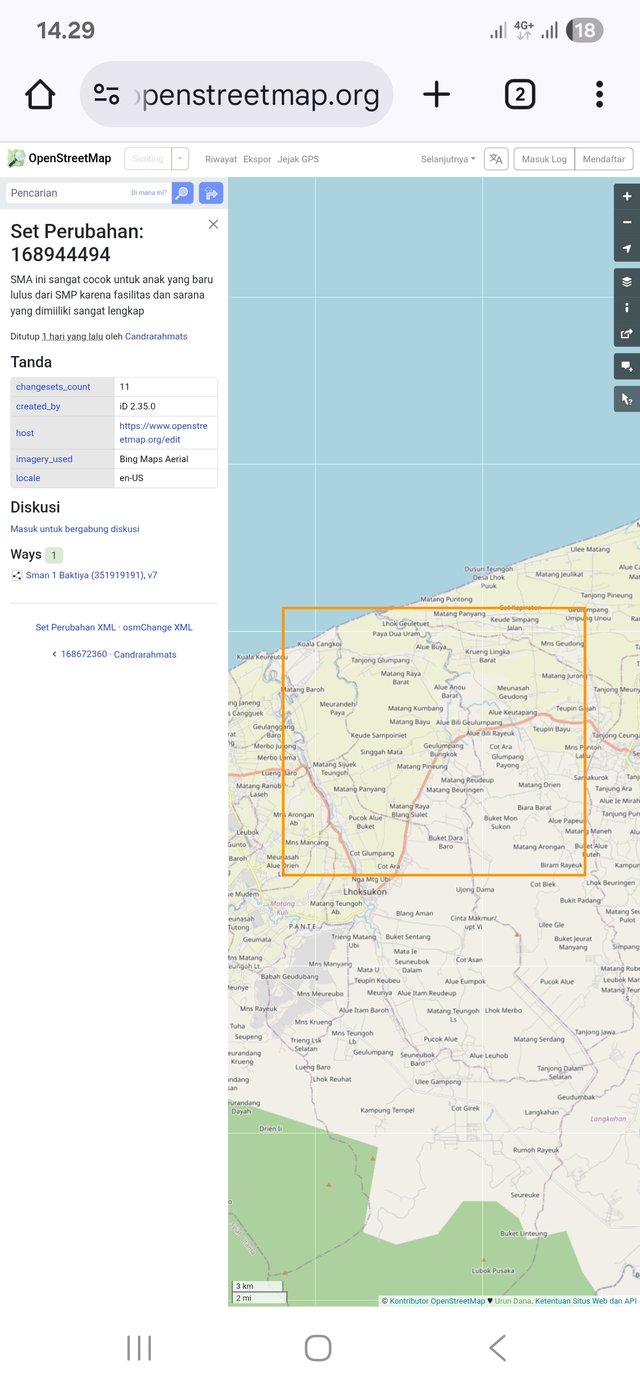Click the show my location arrow icon
This screenshot has width=640, height=1387.
[x=627, y=249]
